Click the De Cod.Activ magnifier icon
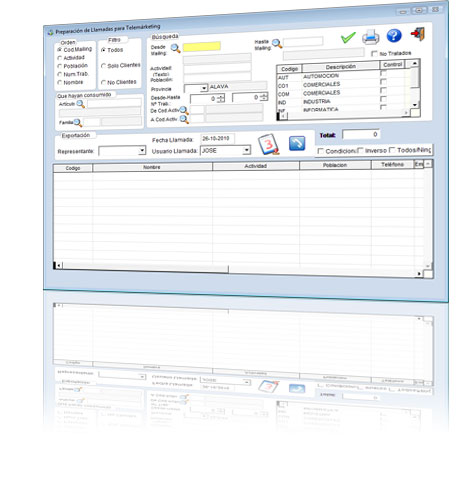This screenshot has height=480, width=475. point(184,110)
